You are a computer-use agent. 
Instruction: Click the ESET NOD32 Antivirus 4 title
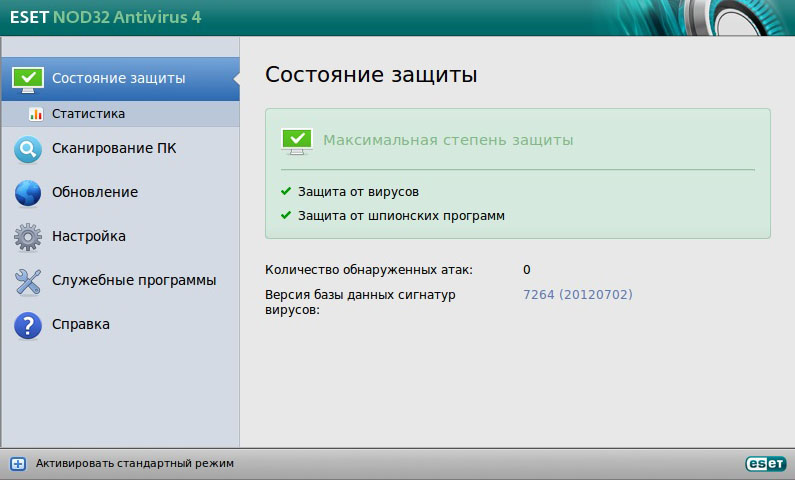coord(105,17)
